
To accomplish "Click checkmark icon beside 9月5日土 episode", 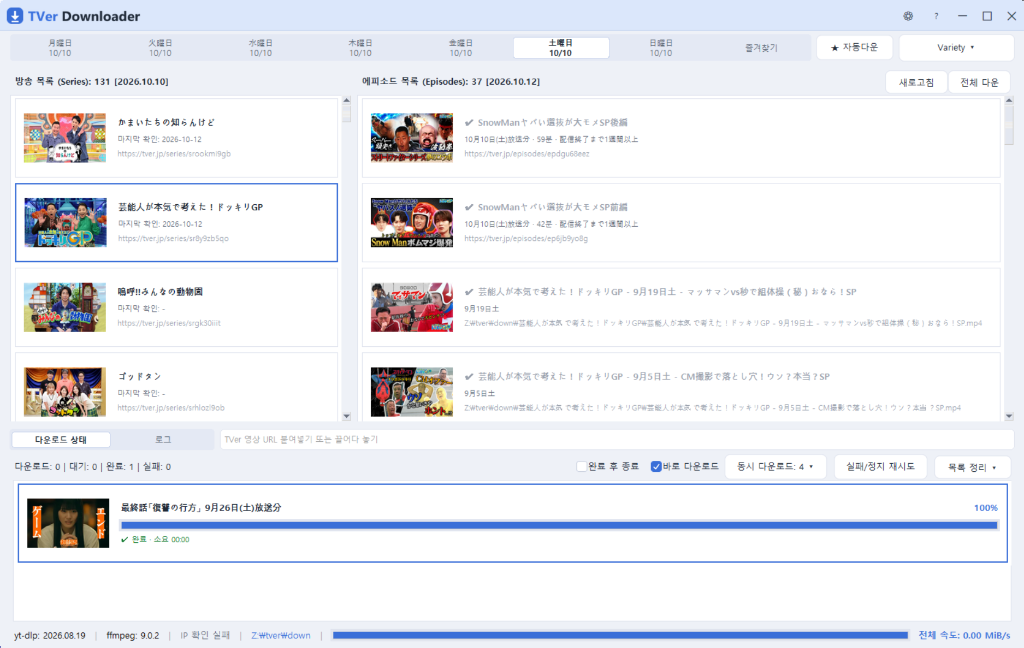I will (469, 377).
